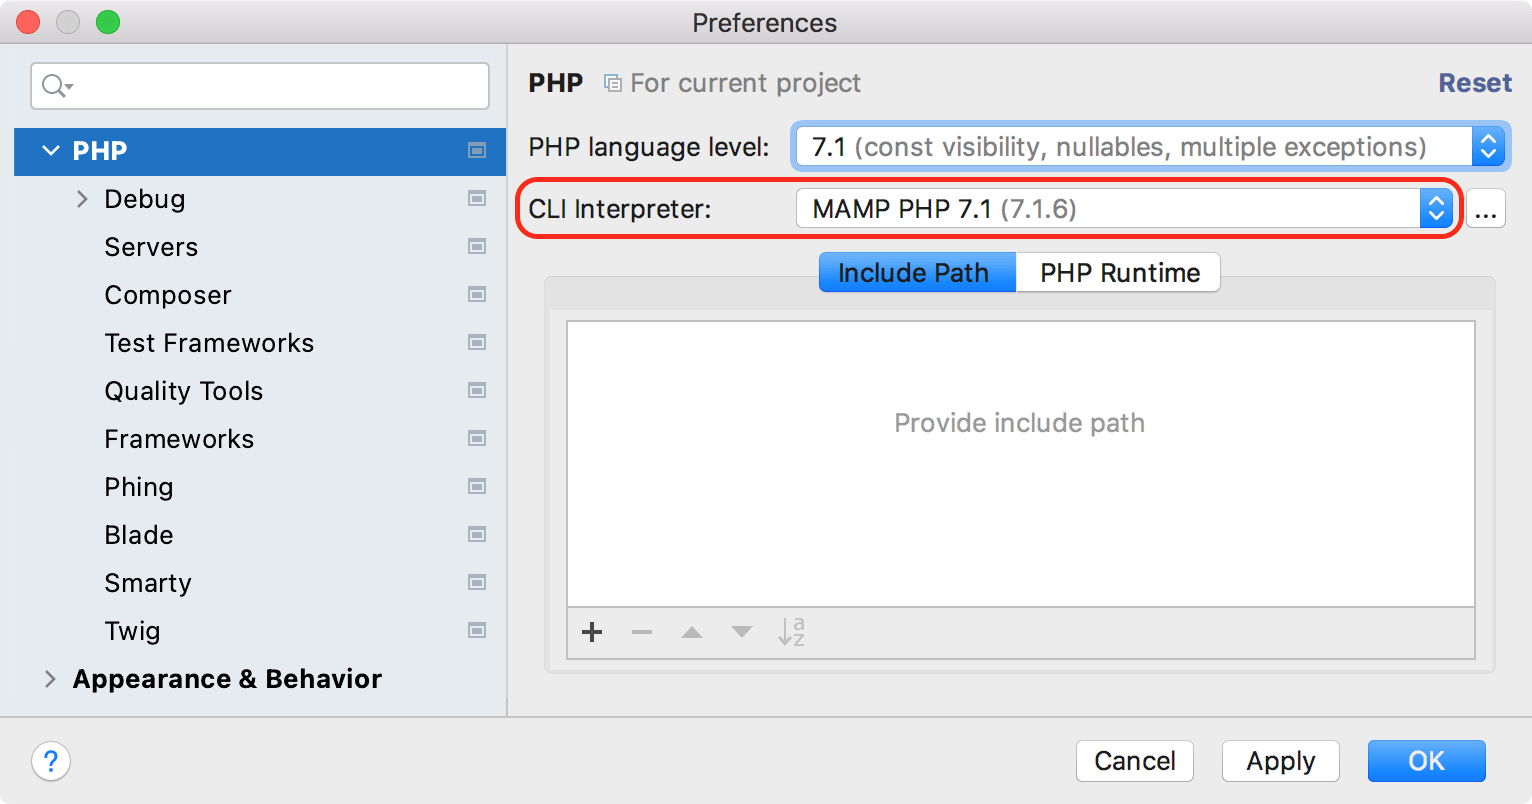
Task: Select Twig in the settings tree
Action: click(x=132, y=631)
